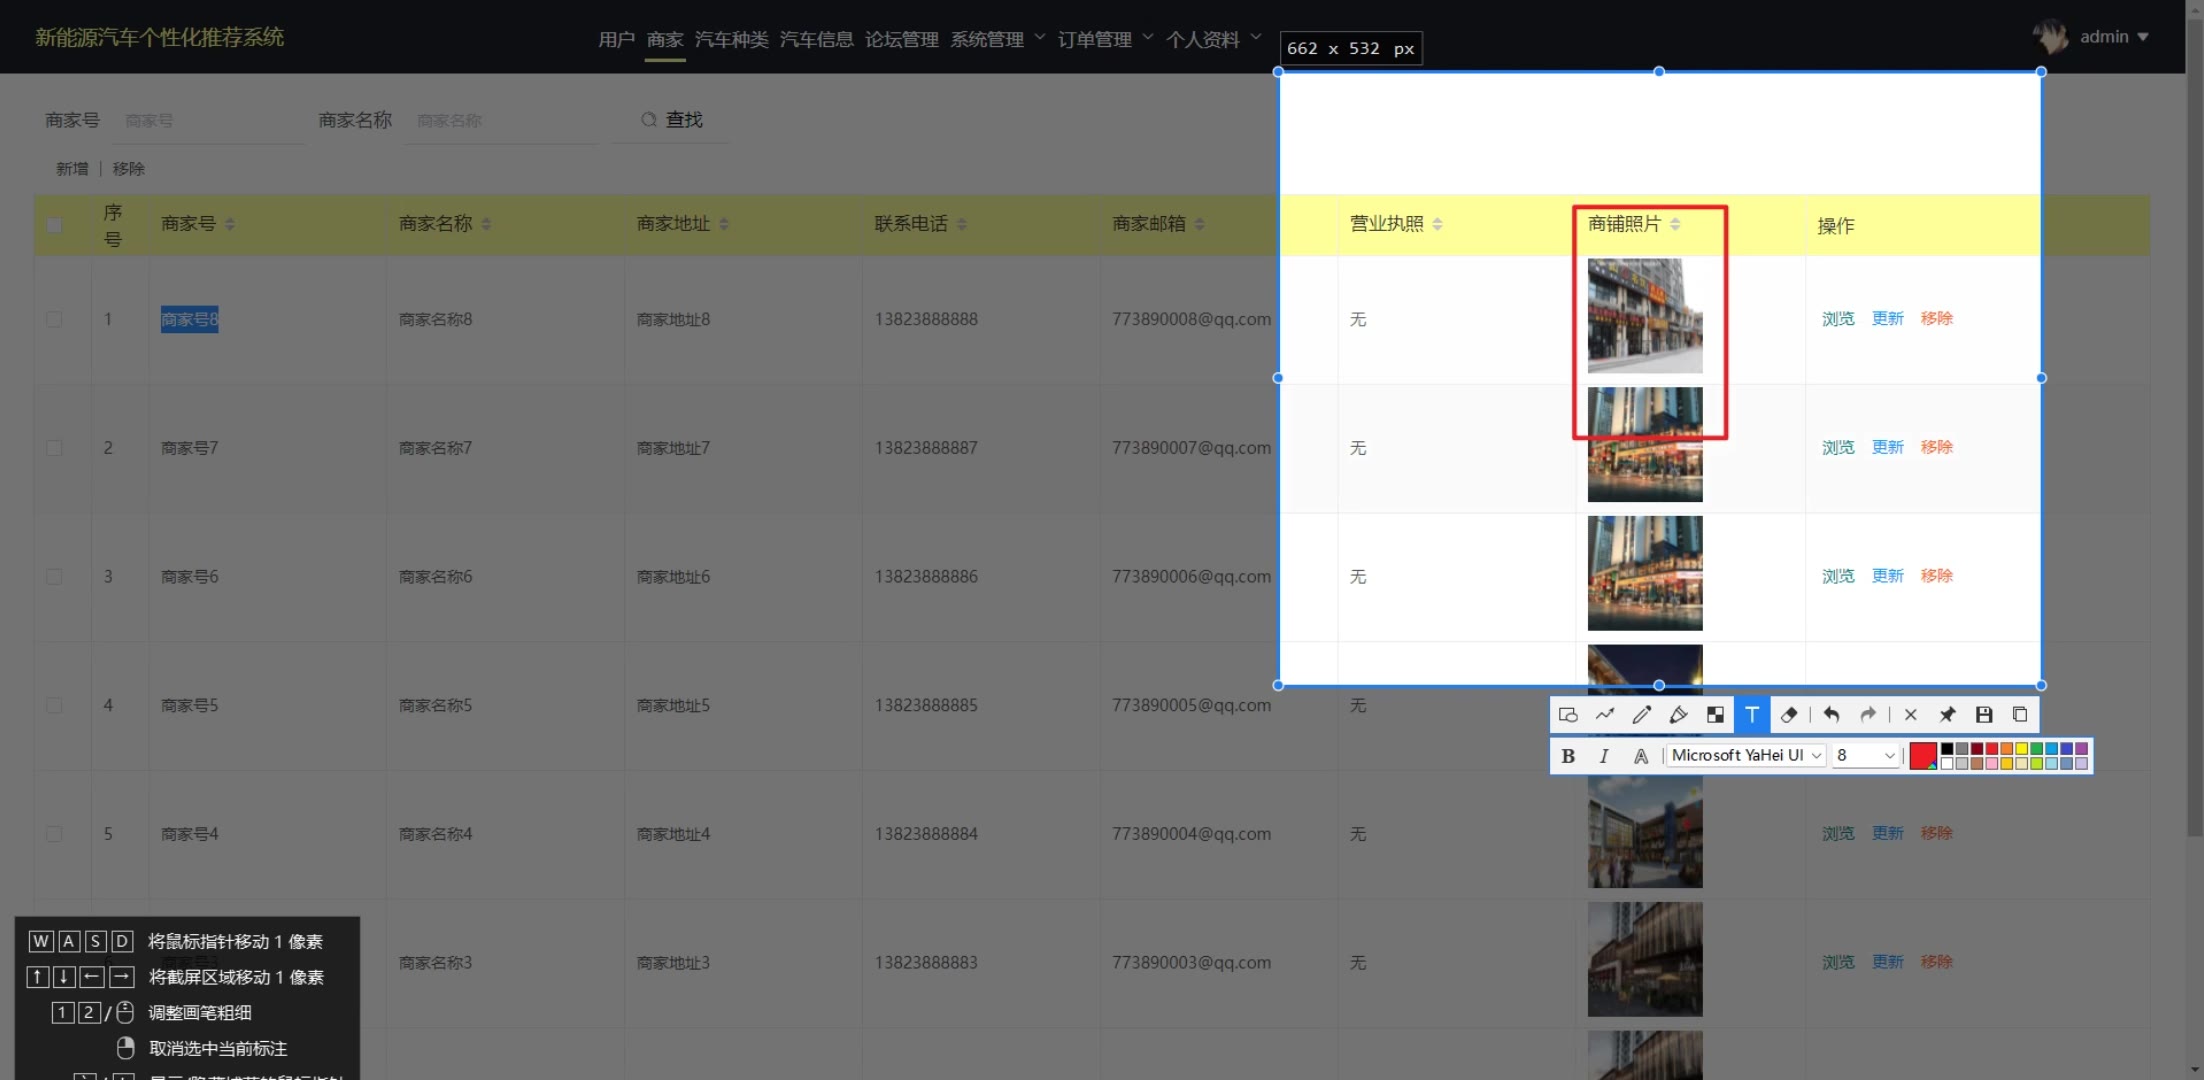
Task: Activate the highlighter marker tool
Action: click(x=1679, y=715)
